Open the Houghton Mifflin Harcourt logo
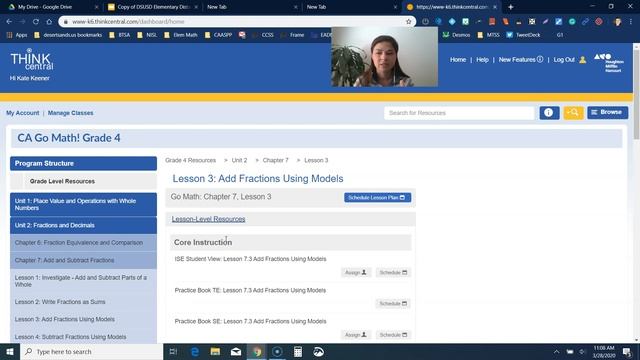Viewport: 640px width, 360px height. [609, 62]
